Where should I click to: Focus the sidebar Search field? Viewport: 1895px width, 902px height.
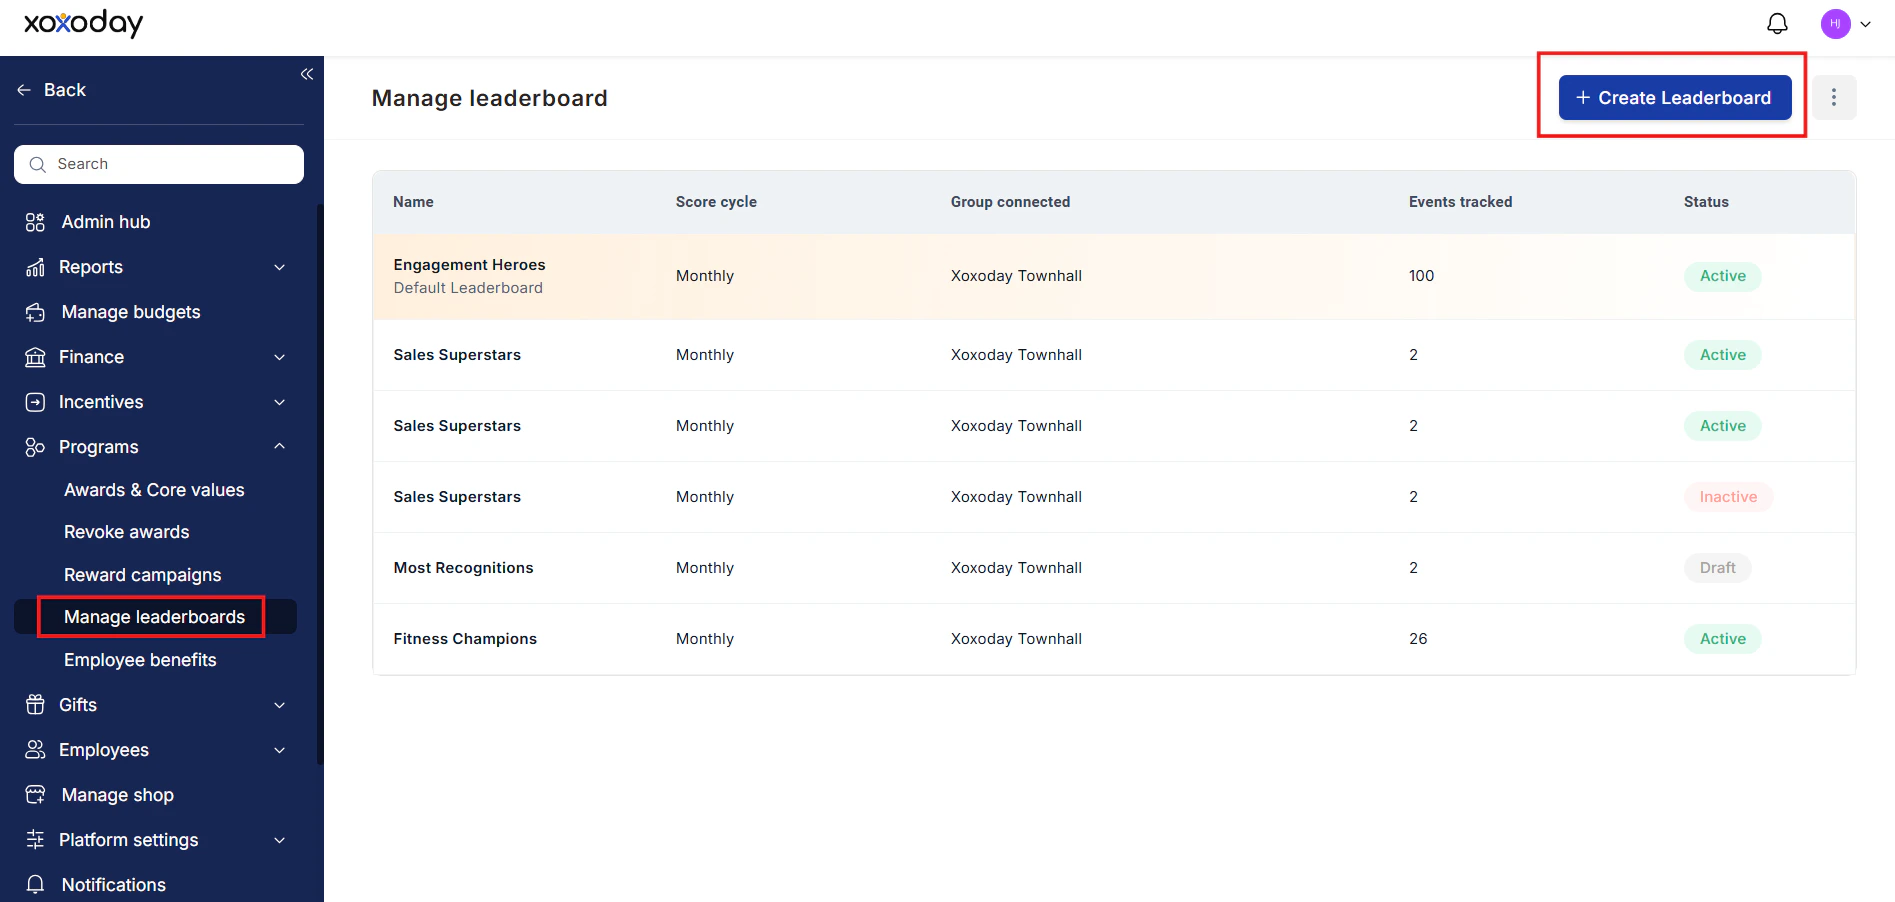click(x=159, y=164)
